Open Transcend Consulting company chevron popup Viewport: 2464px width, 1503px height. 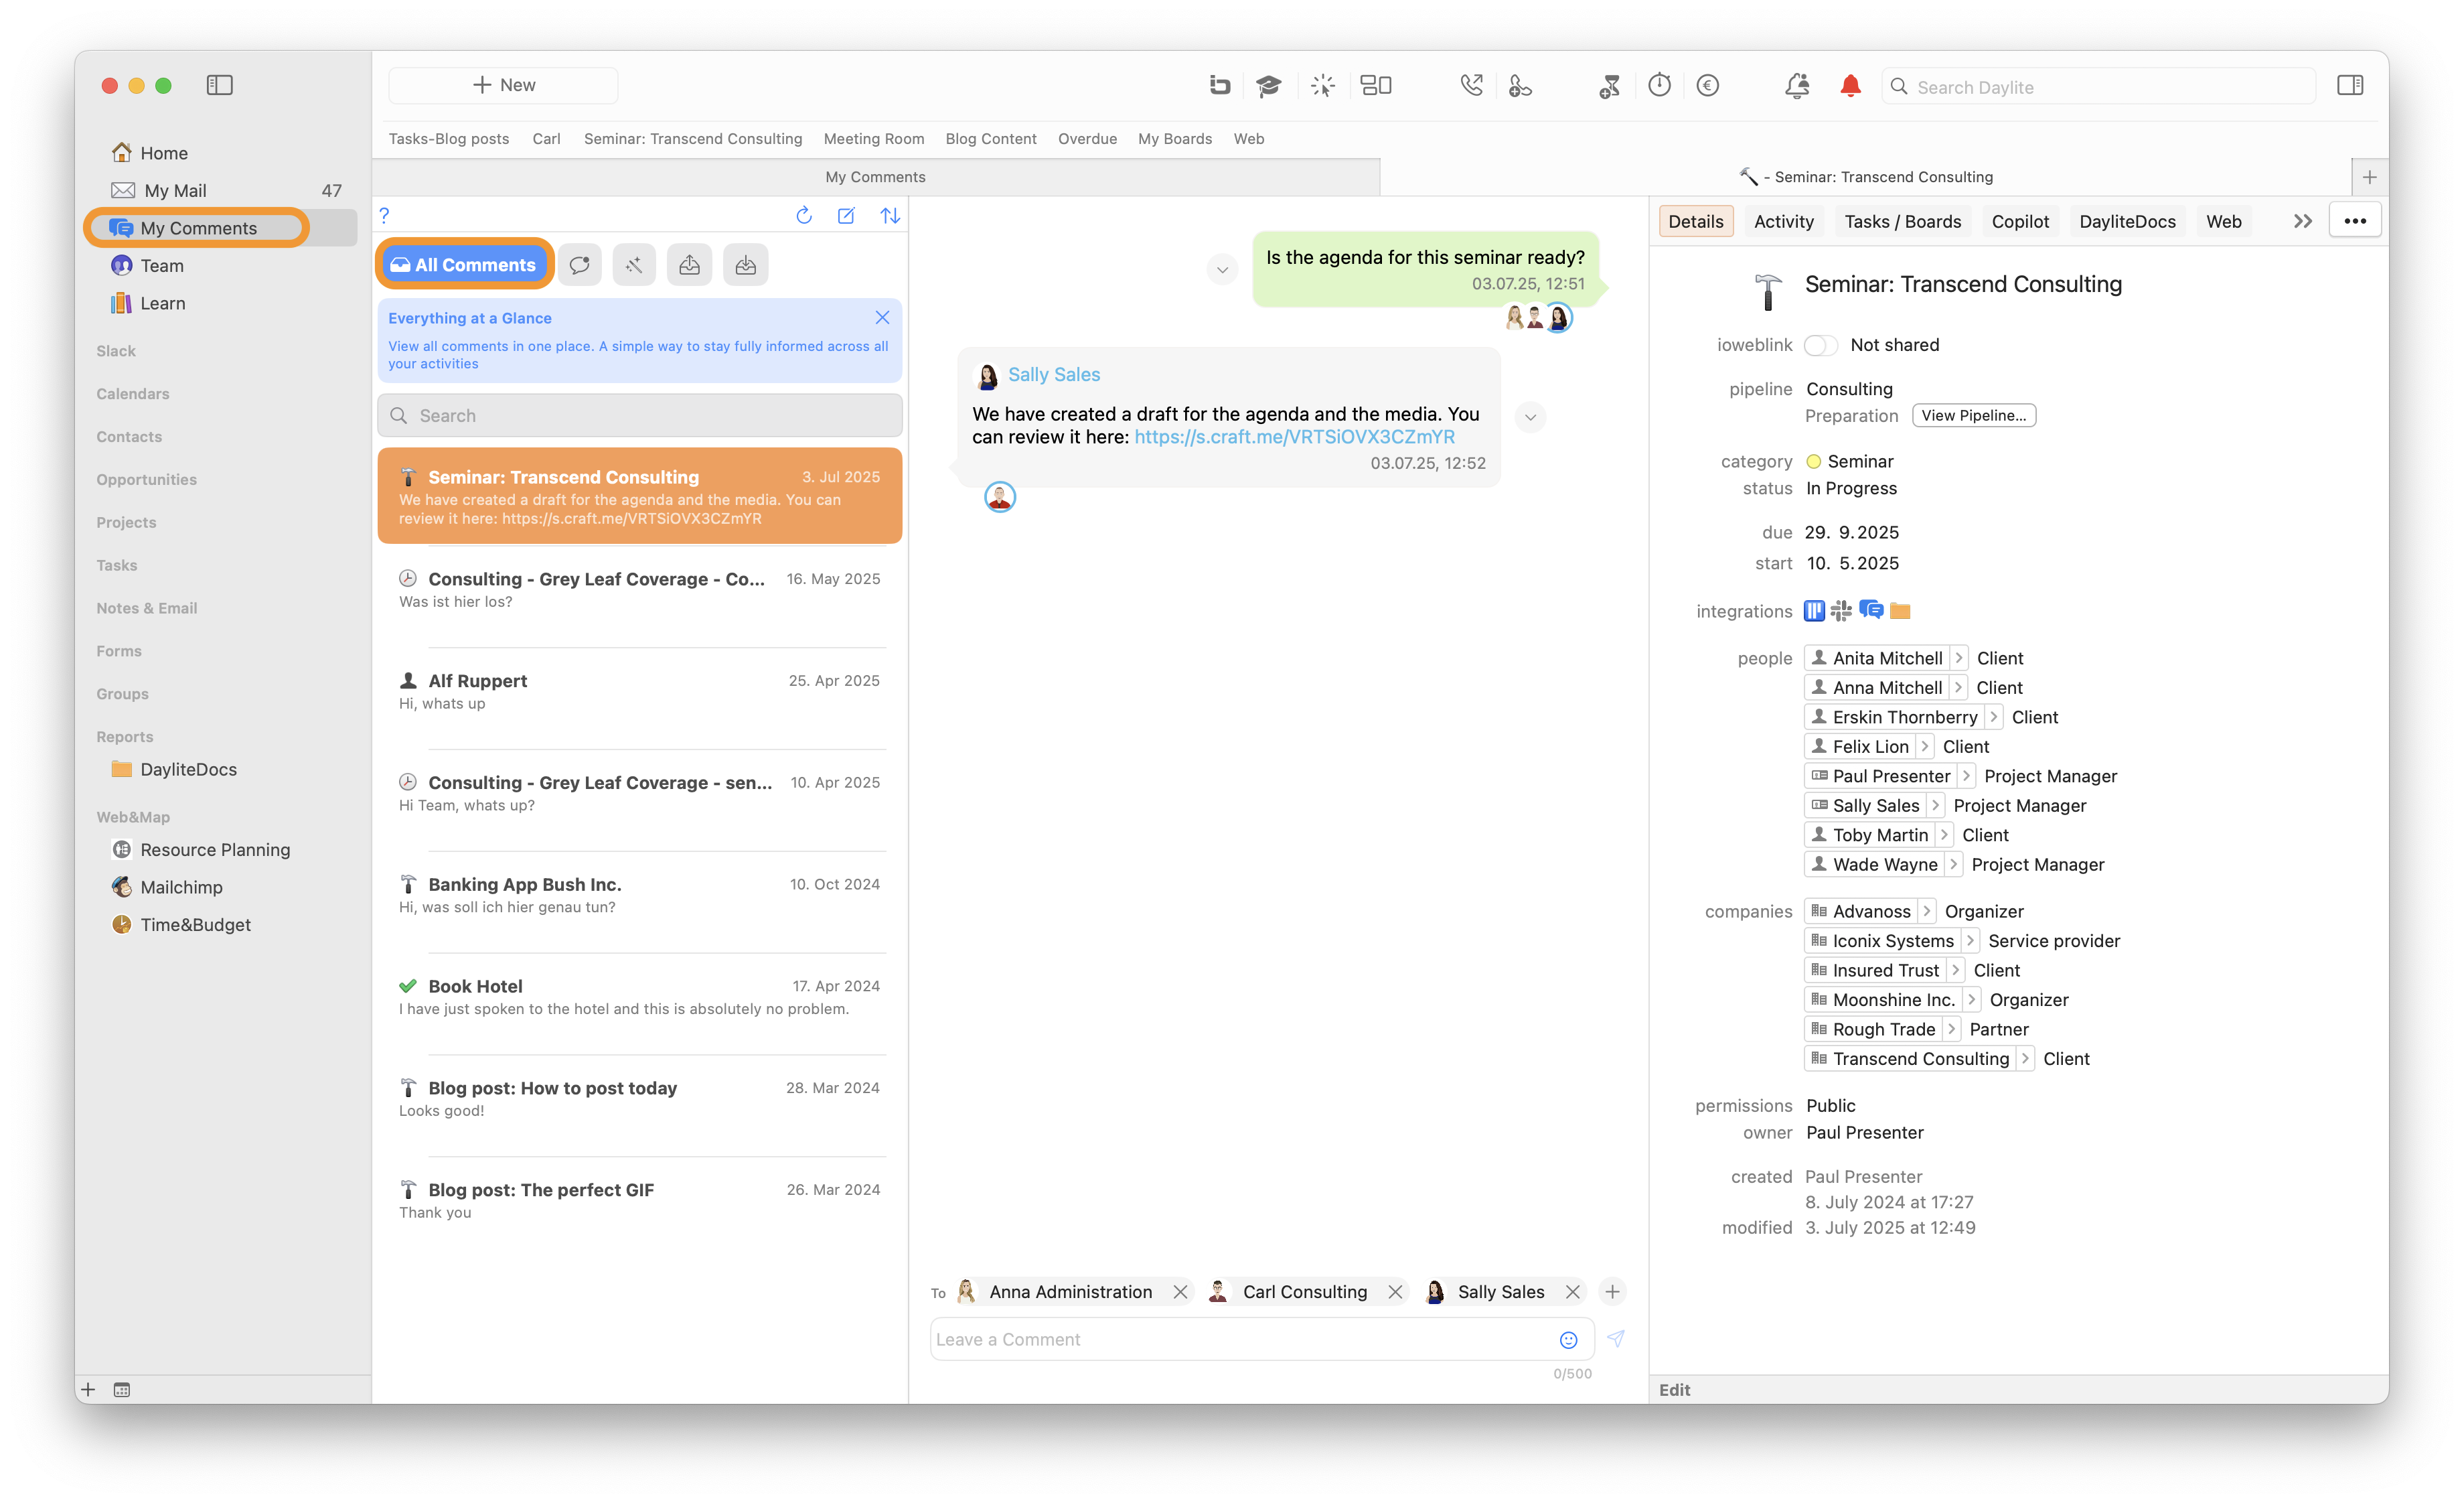[x=2025, y=1059]
